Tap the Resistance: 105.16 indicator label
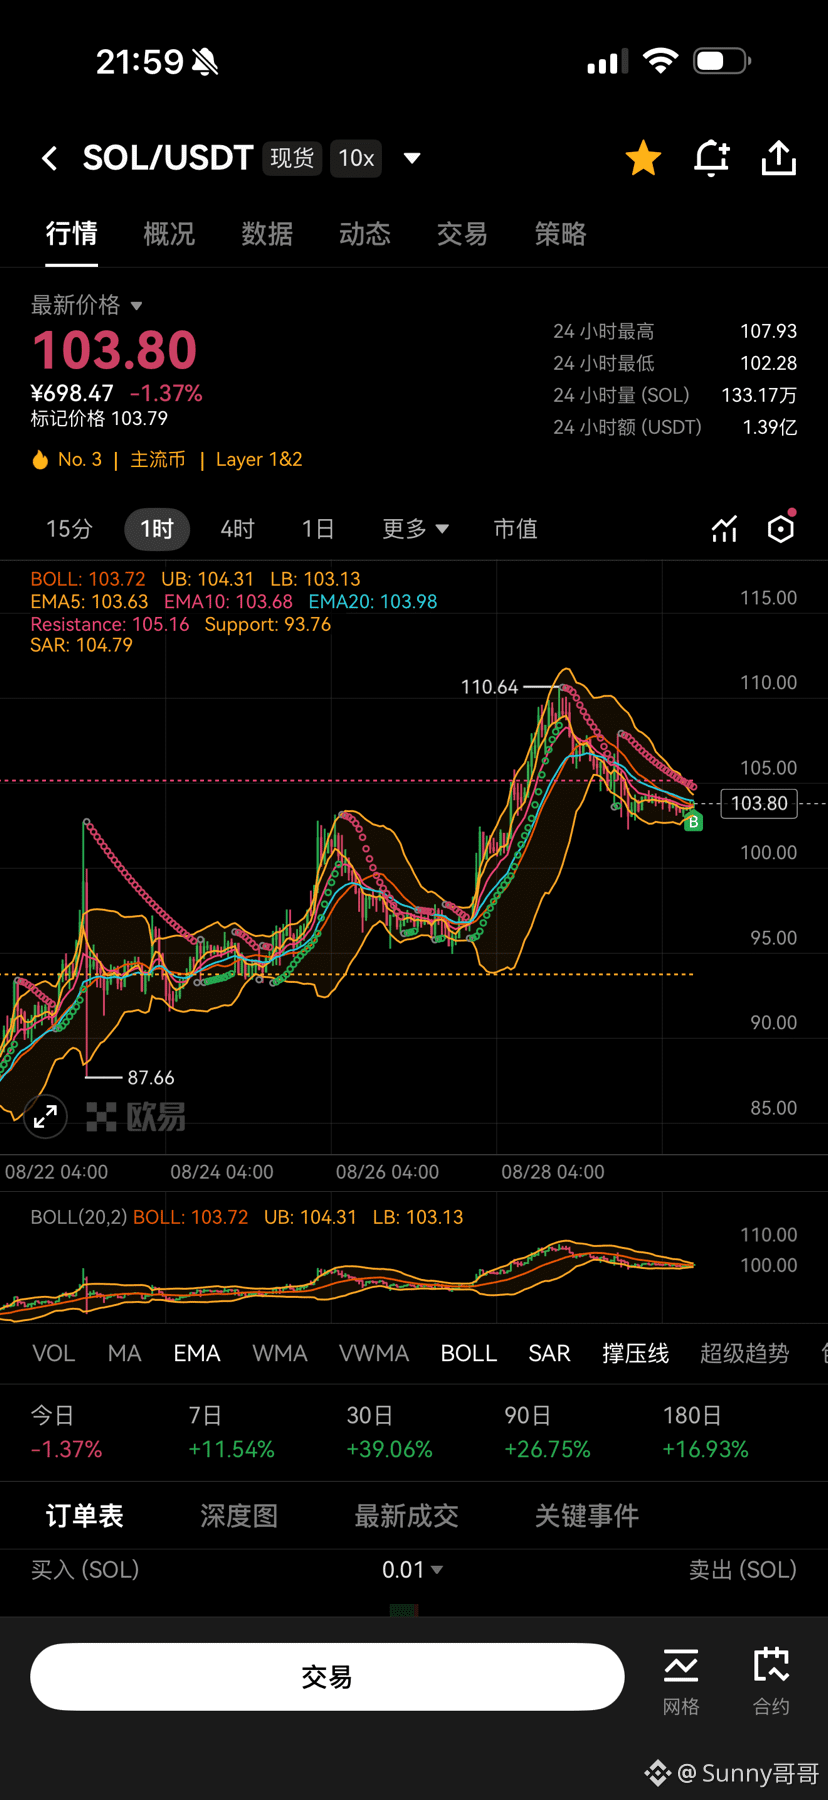828x1800 pixels. click(x=110, y=624)
